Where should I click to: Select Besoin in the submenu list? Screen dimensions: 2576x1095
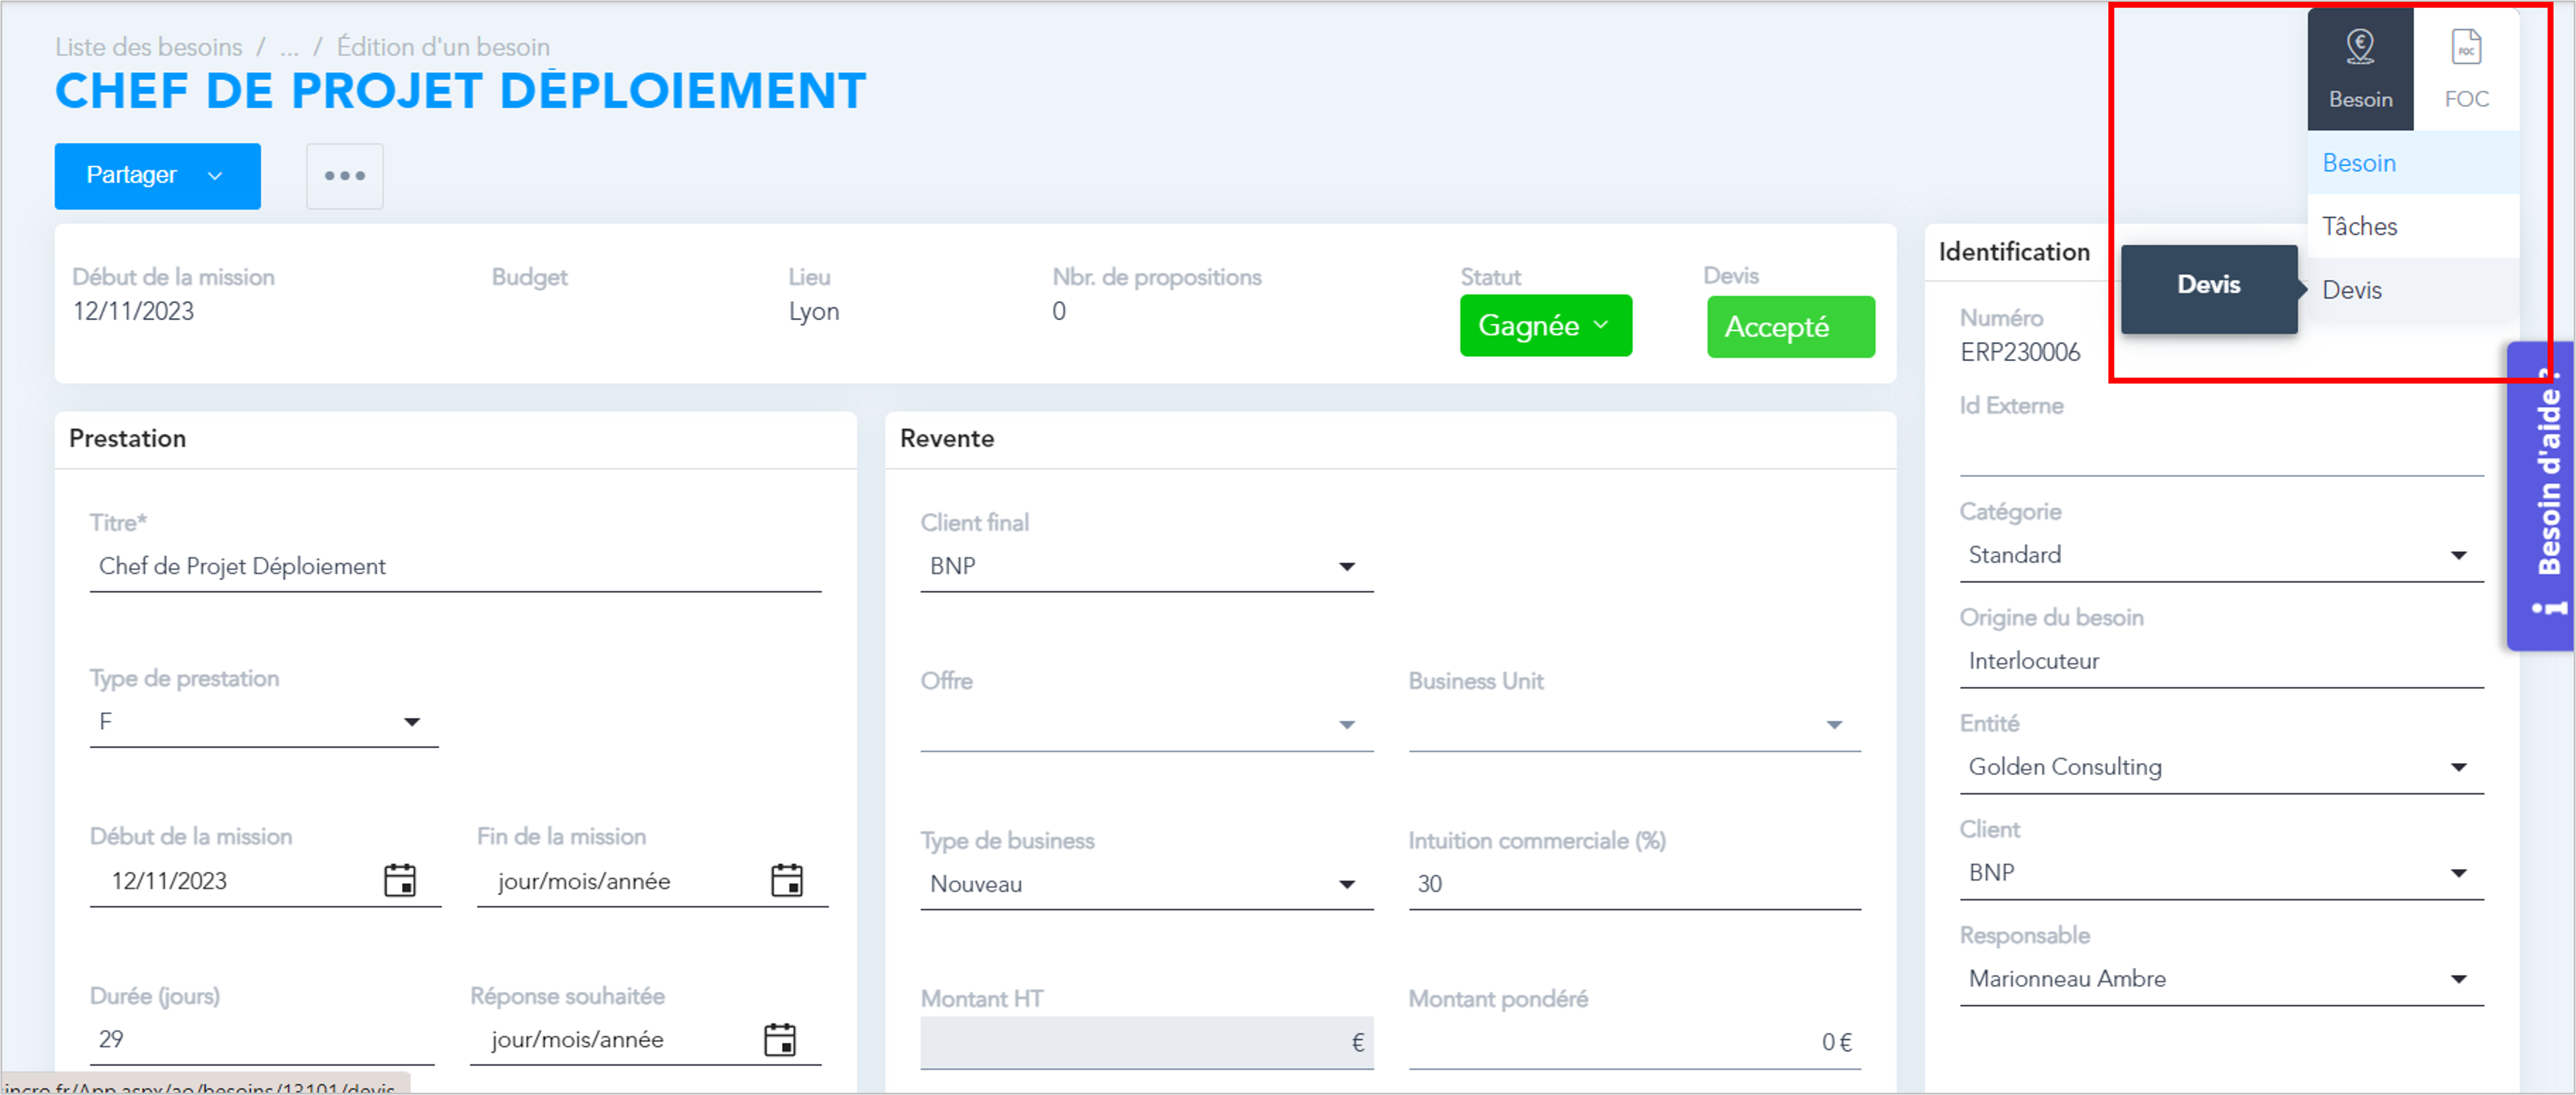tap(2412, 162)
